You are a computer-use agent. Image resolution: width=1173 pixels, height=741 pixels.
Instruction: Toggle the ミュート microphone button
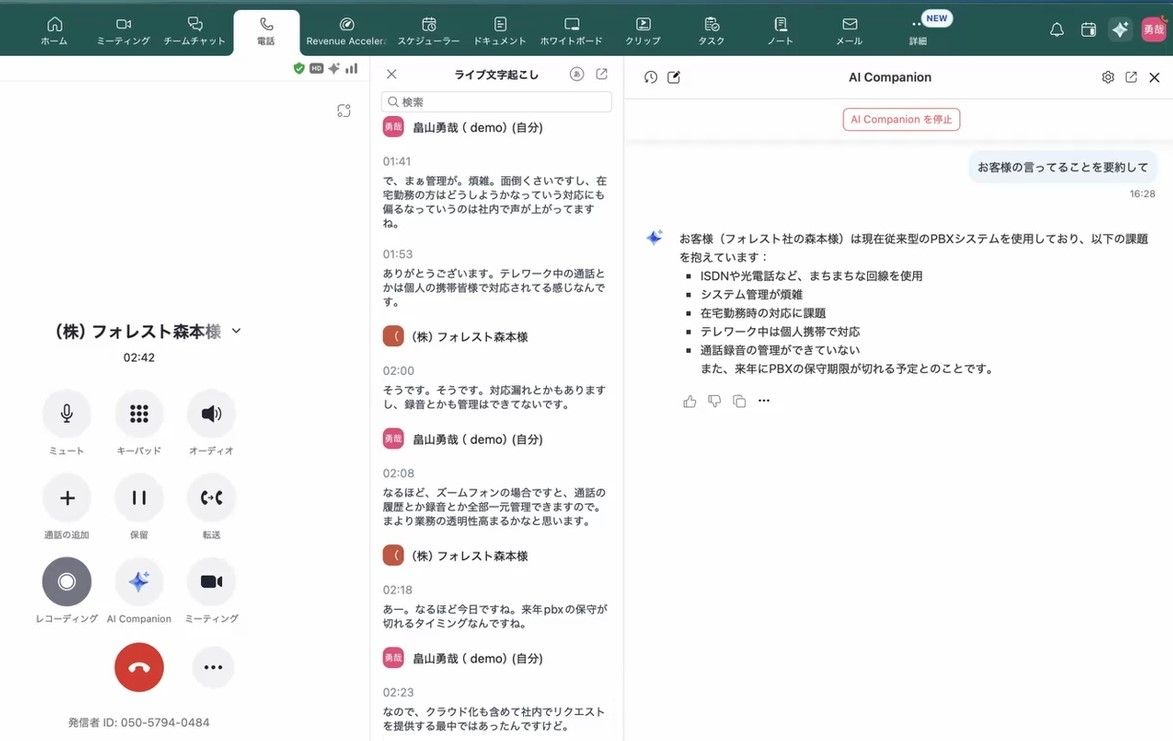coord(67,413)
